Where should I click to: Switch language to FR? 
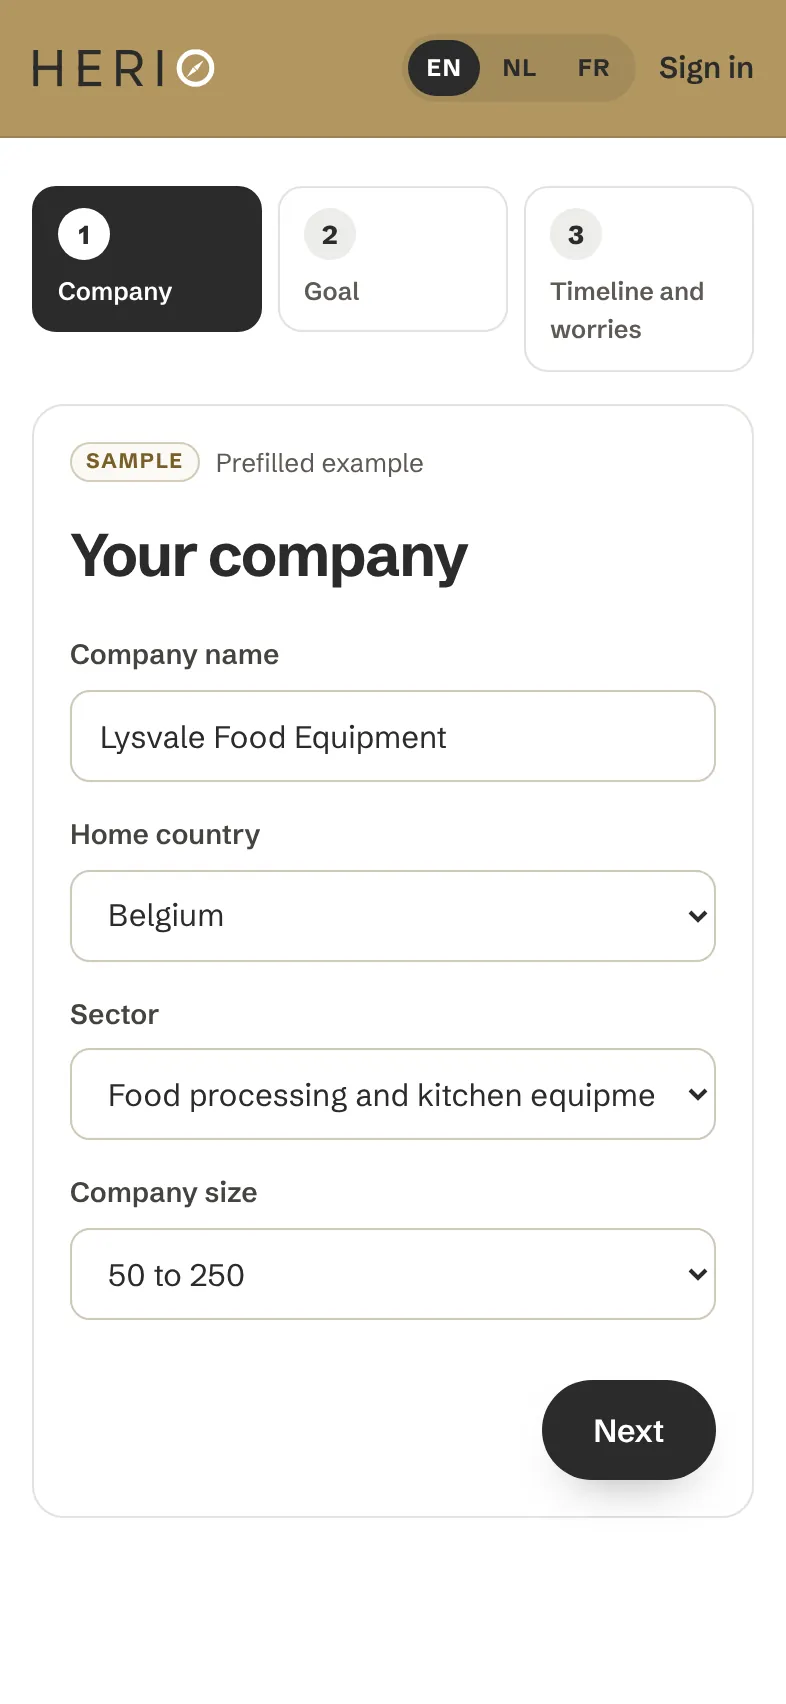[593, 68]
